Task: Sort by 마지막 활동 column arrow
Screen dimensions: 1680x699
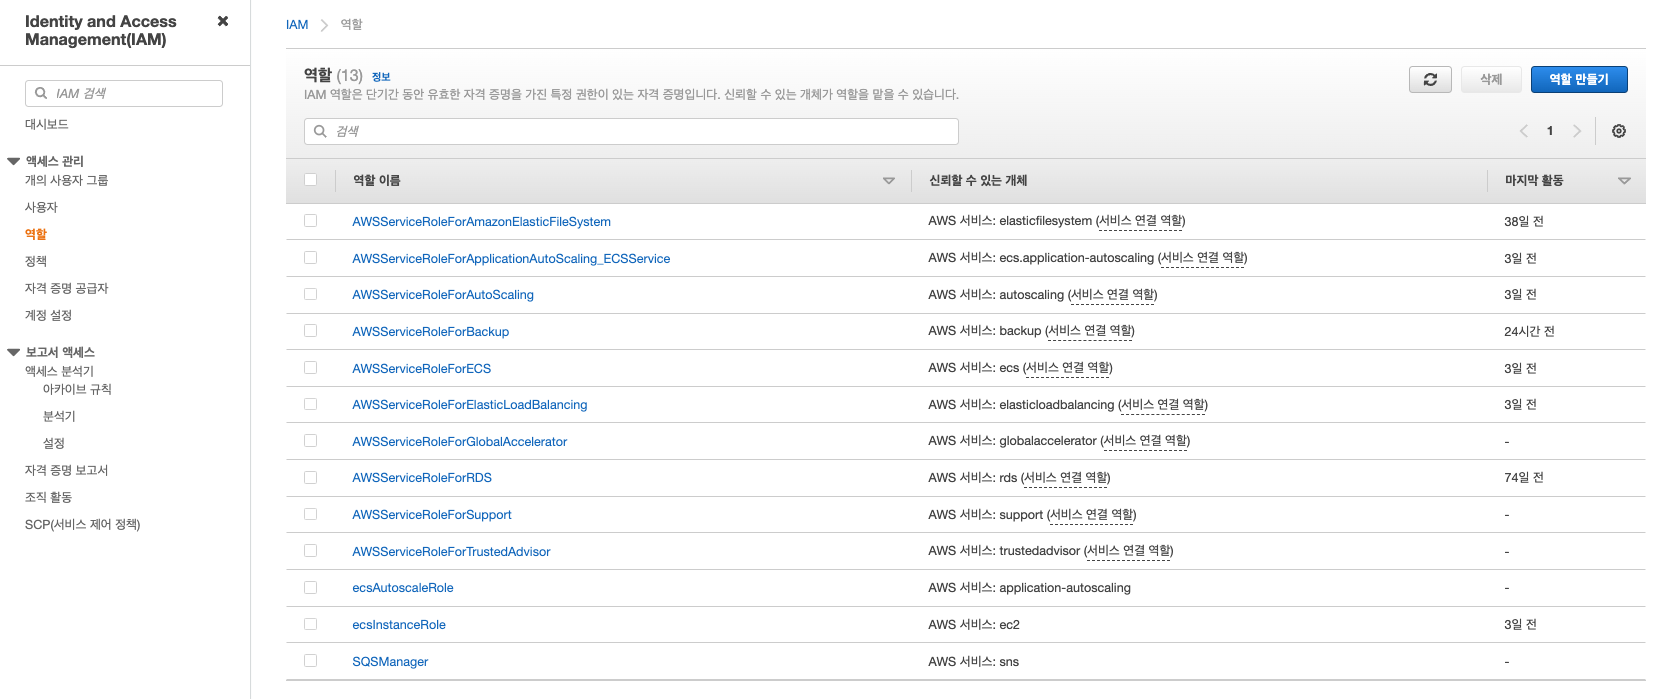Action: pos(1624,181)
